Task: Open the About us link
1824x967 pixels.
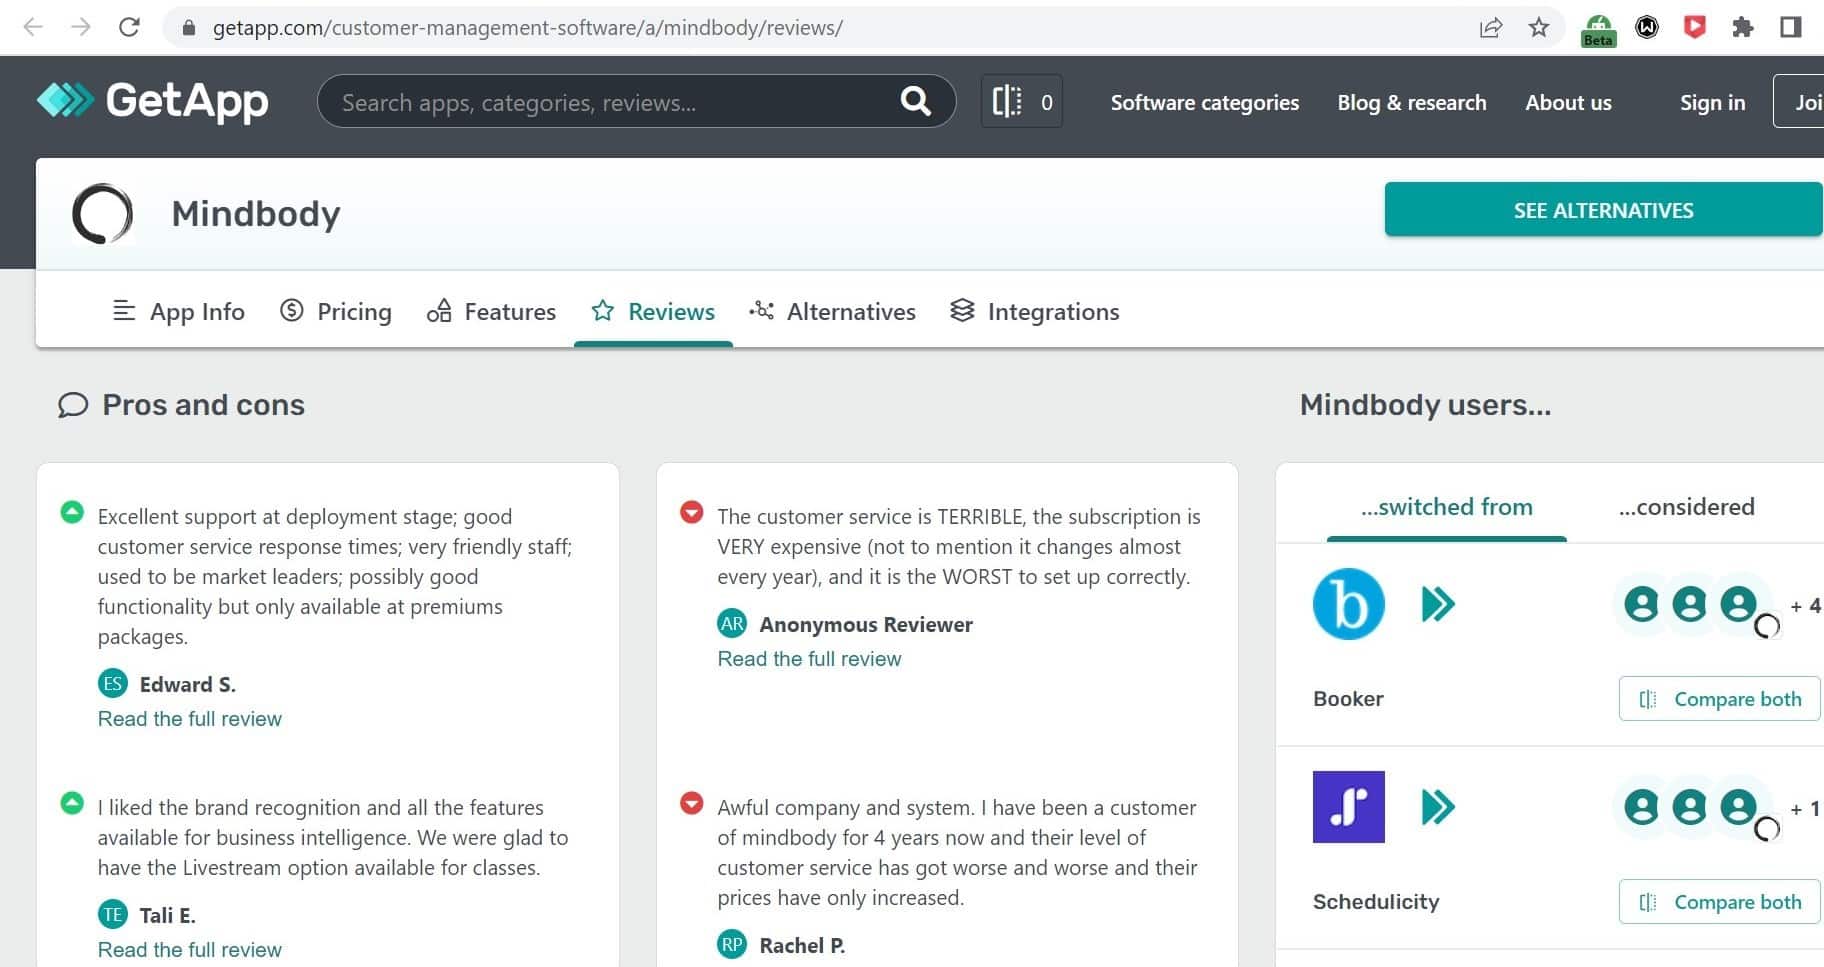Action: tap(1568, 102)
